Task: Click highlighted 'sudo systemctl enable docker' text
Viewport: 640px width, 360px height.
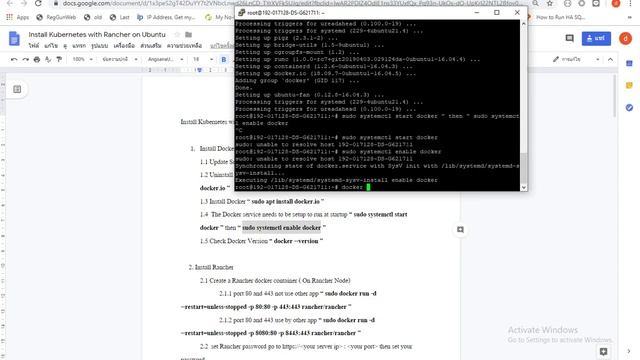Action: click(282, 227)
